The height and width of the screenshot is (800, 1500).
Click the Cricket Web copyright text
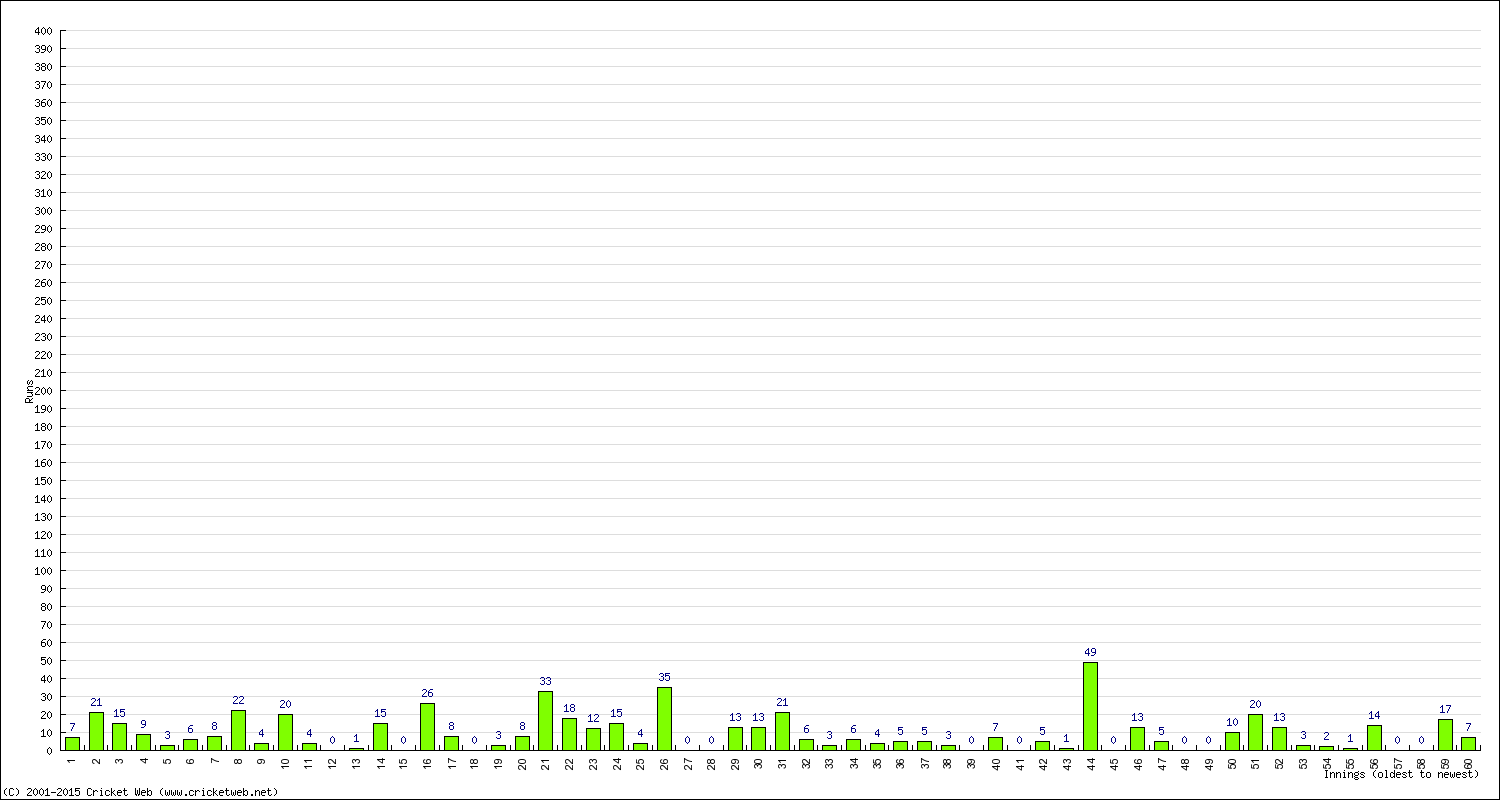click(x=140, y=792)
